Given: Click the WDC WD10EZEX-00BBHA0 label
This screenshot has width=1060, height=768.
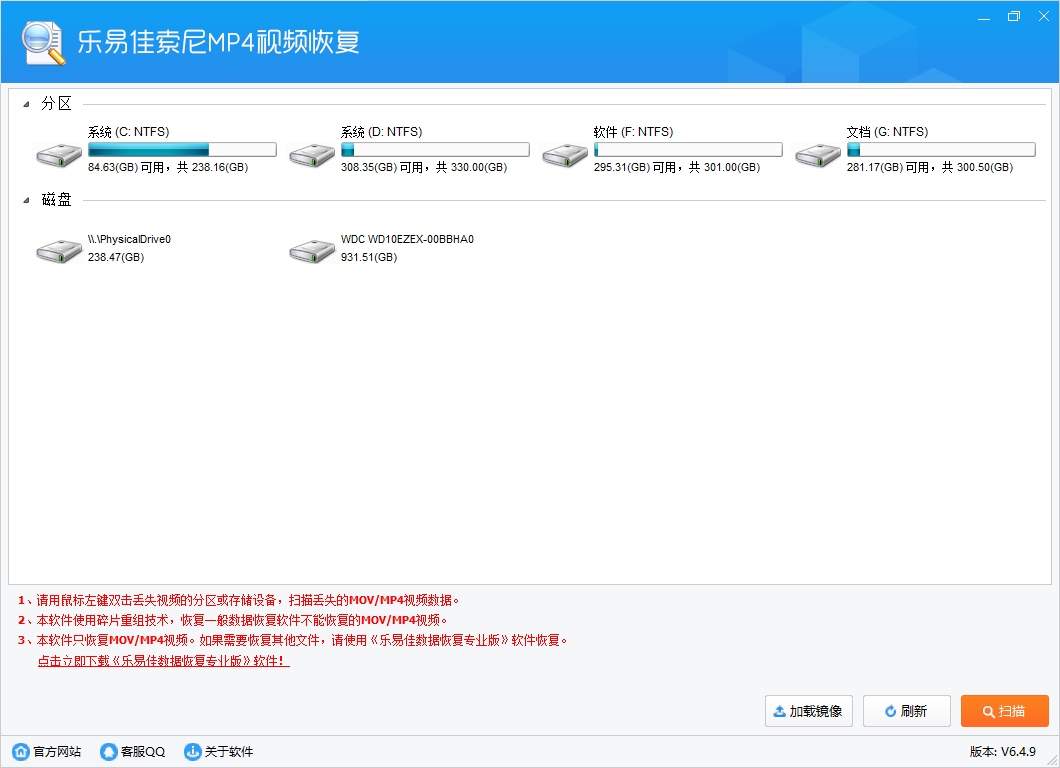Looking at the screenshot, I should click(x=407, y=239).
